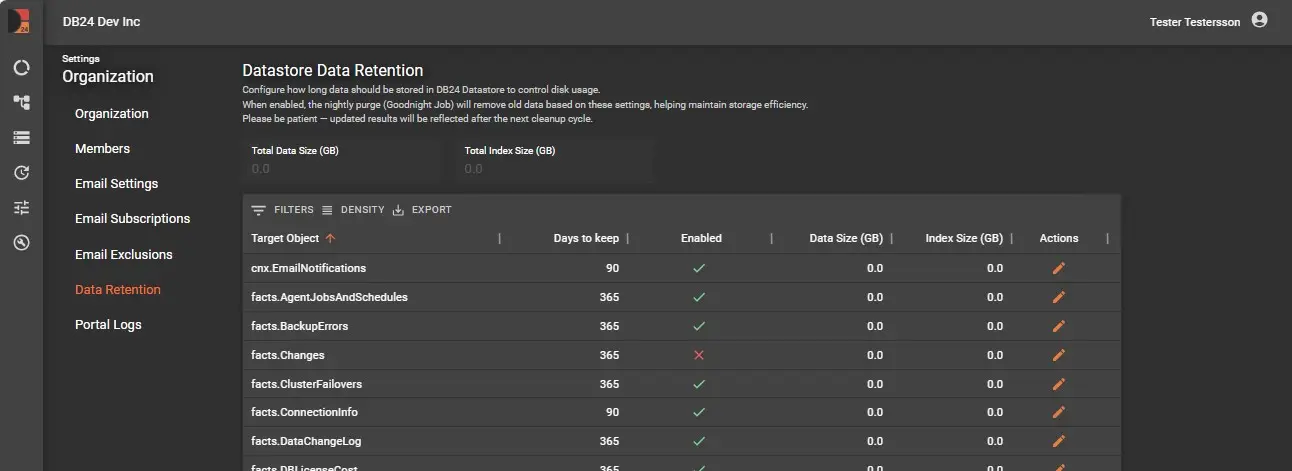Open the circular dashboard icon in sidebar
The image size is (1292, 471).
pyautogui.click(x=21, y=68)
